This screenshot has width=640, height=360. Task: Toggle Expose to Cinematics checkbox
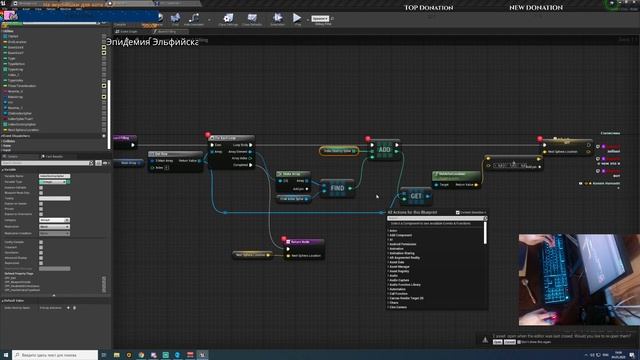[x=41, y=214]
